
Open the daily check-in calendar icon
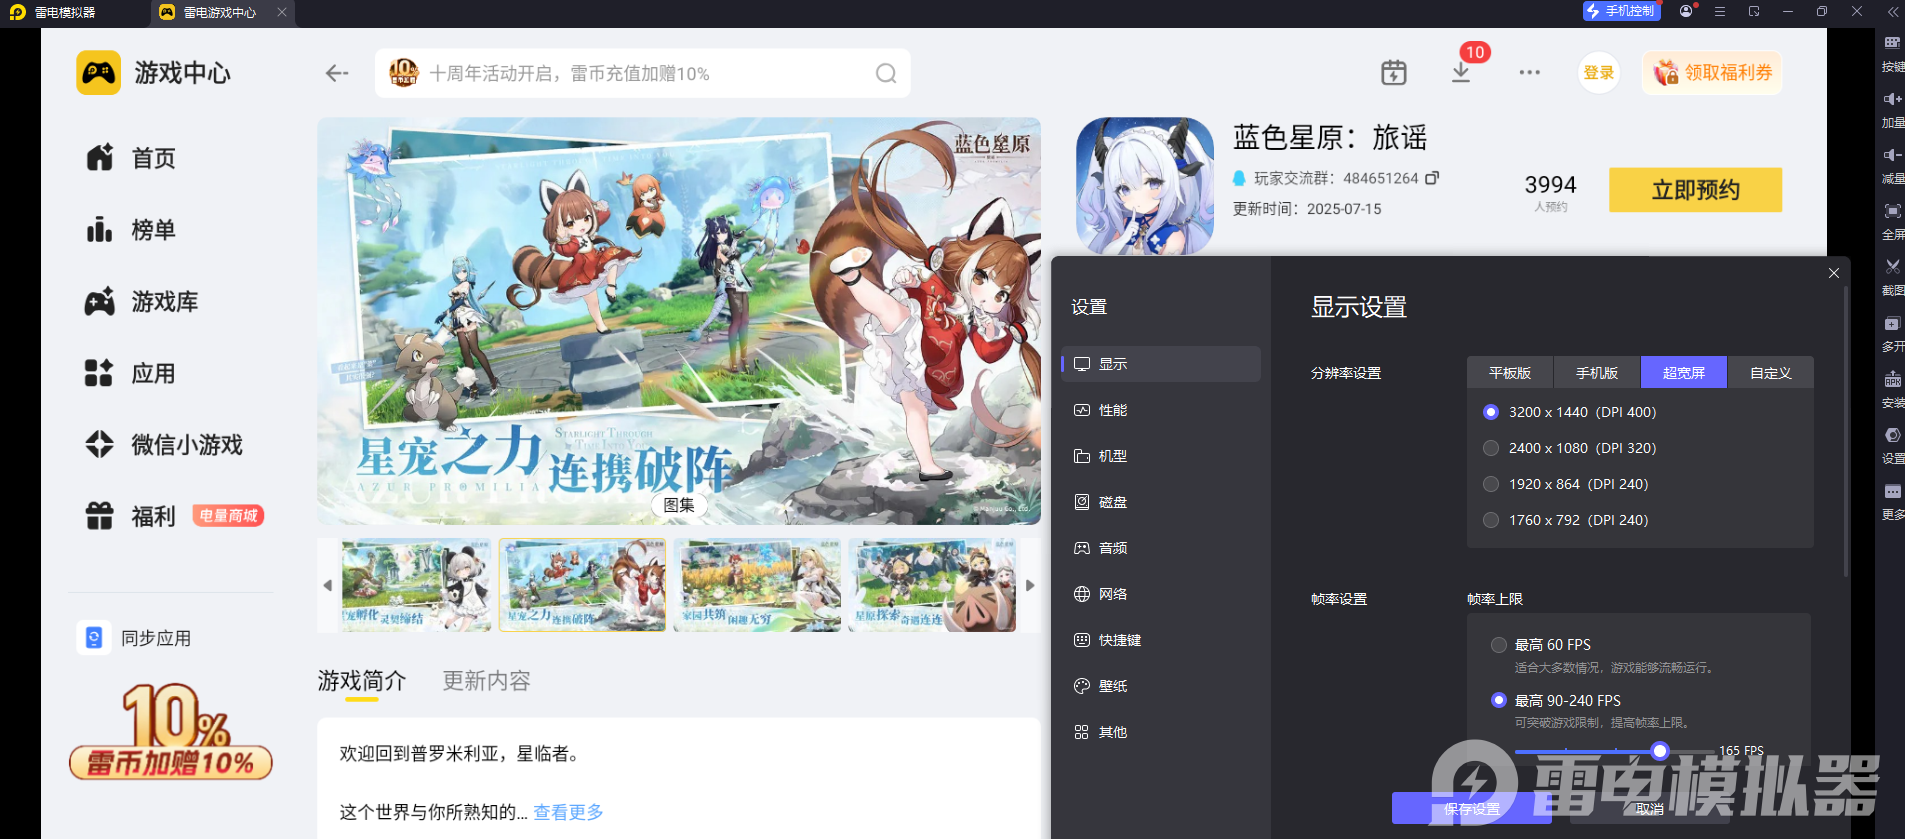pyautogui.click(x=1393, y=72)
